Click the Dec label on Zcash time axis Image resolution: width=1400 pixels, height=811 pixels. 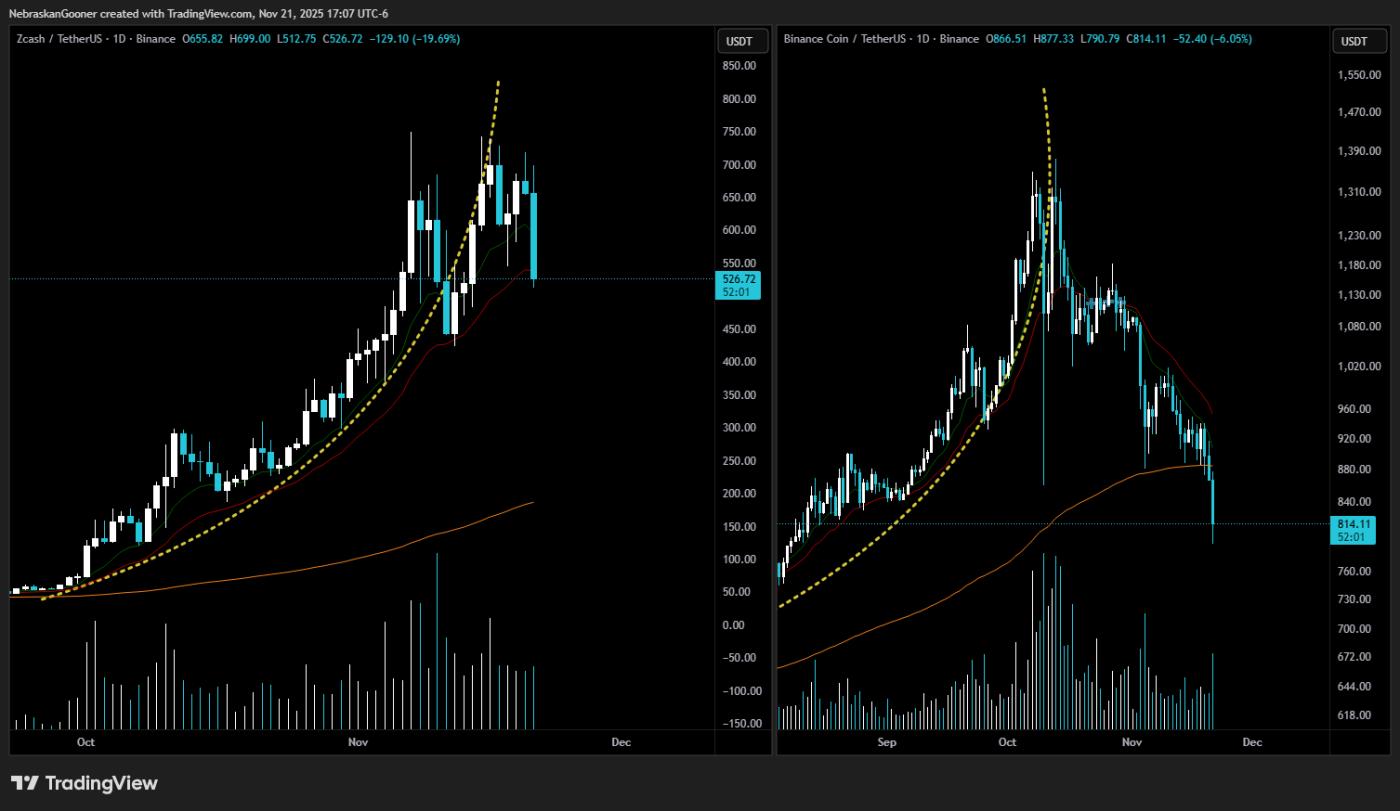[620, 742]
